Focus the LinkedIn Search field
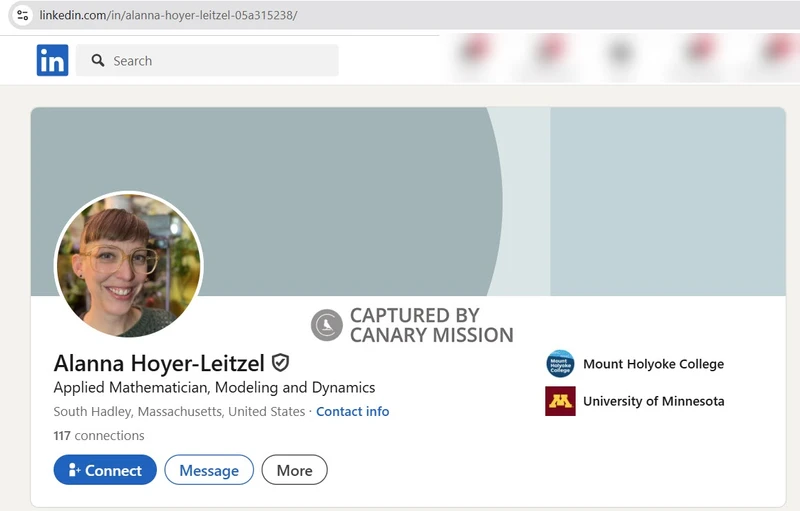800x511 pixels. (220, 61)
